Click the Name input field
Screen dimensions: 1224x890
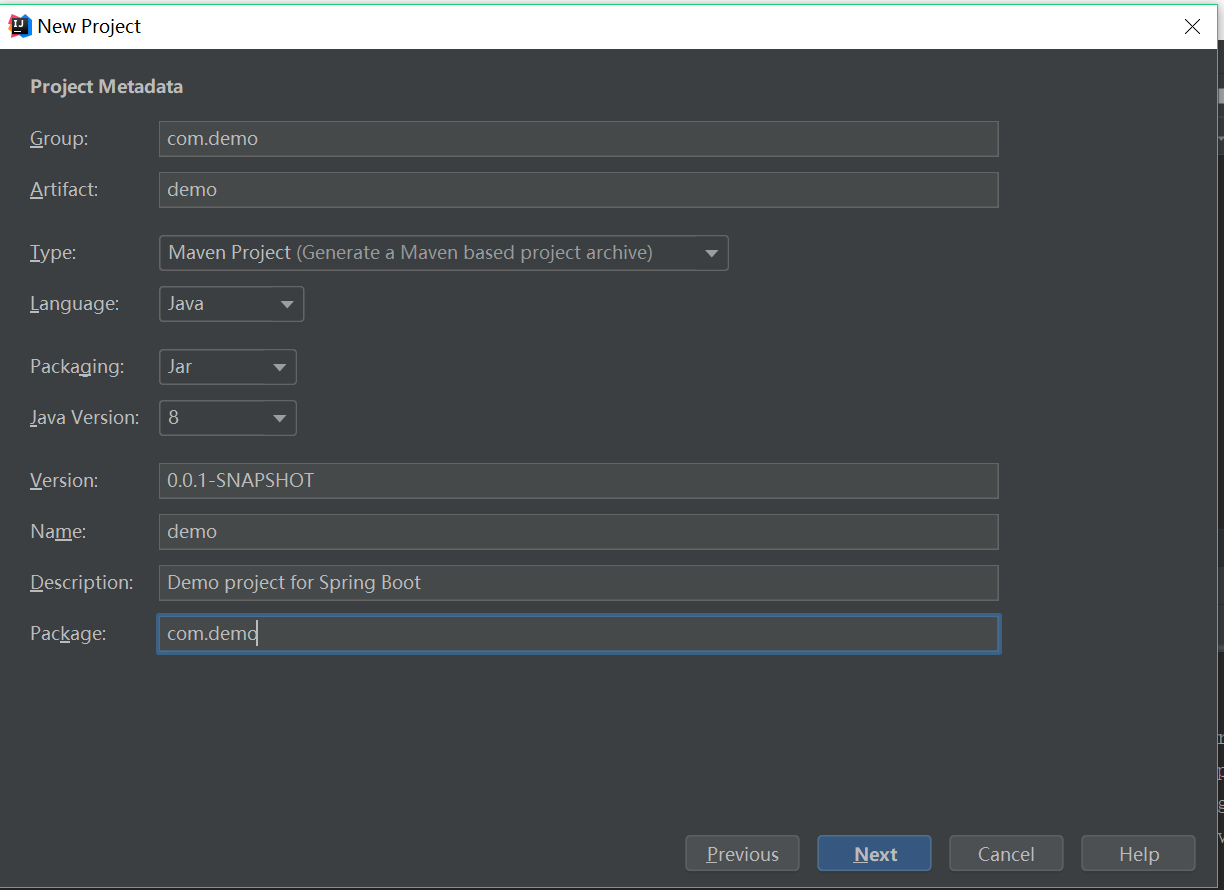pos(578,532)
